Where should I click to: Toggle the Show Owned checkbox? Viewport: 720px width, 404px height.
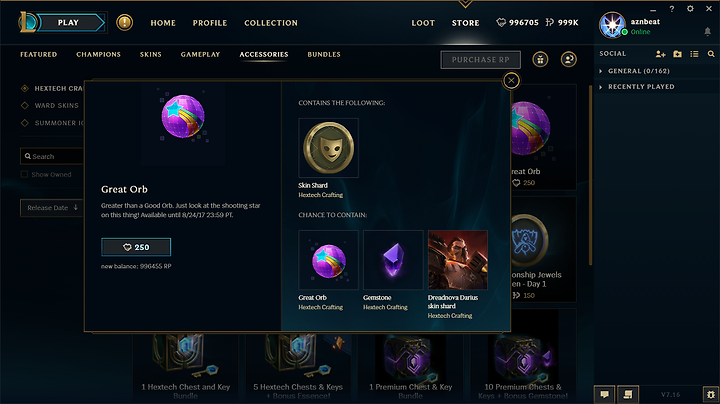(x=24, y=174)
